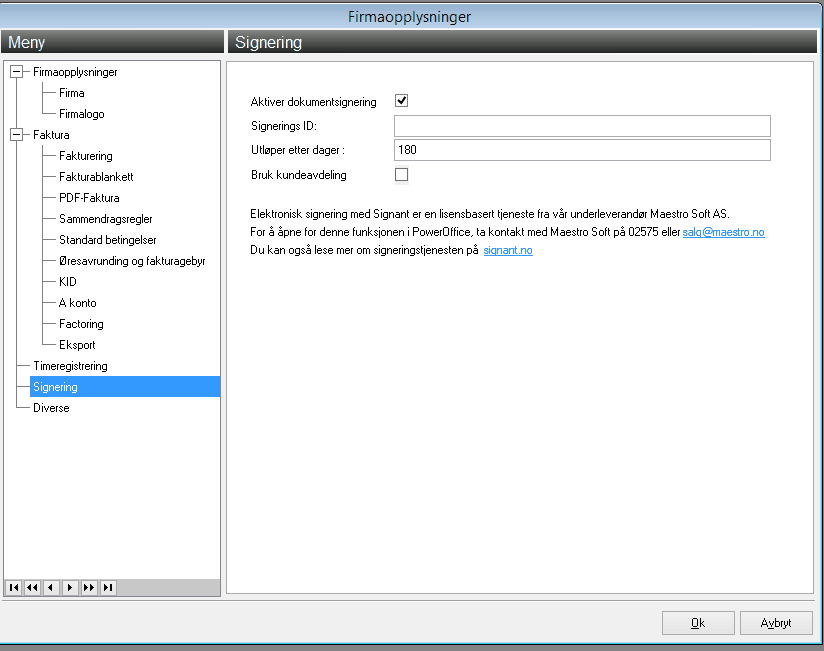The width and height of the screenshot is (824, 651).
Task: Focus the Signerings ID input field
Action: (582, 126)
